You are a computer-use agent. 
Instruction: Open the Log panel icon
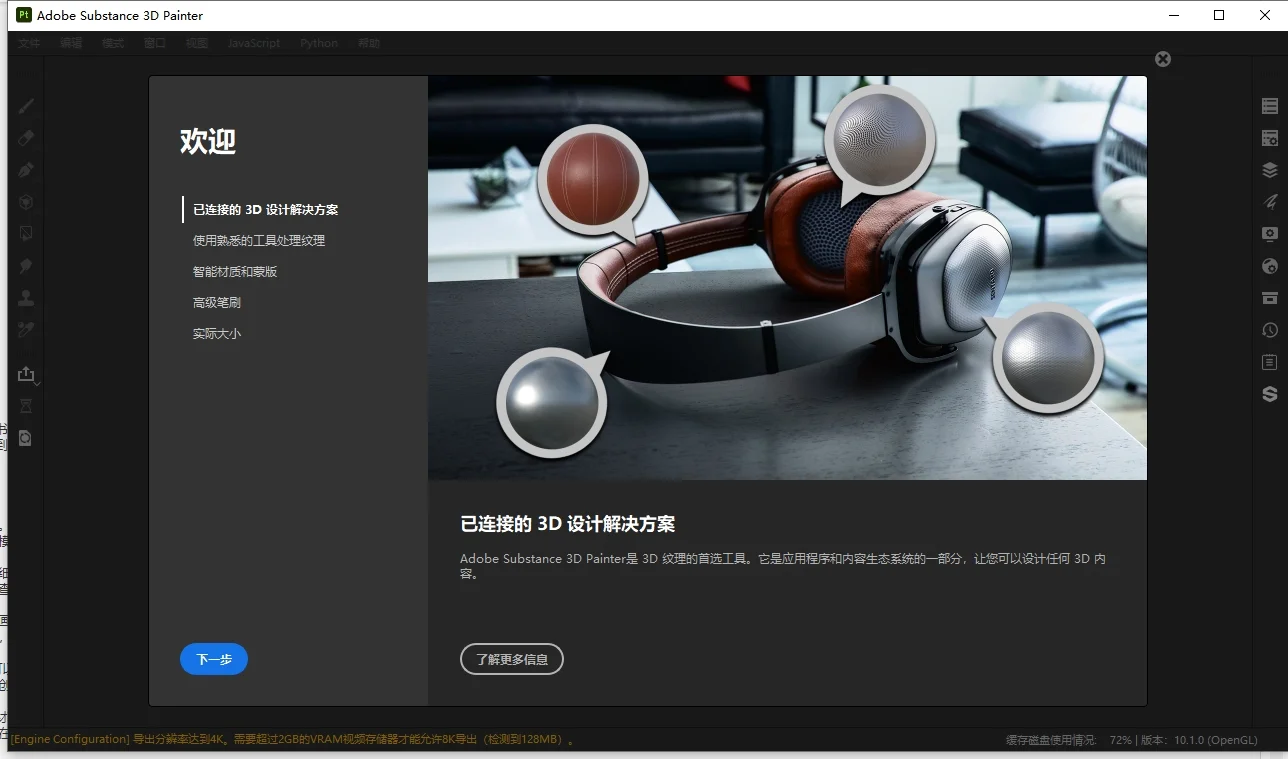tap(1269, 361)
